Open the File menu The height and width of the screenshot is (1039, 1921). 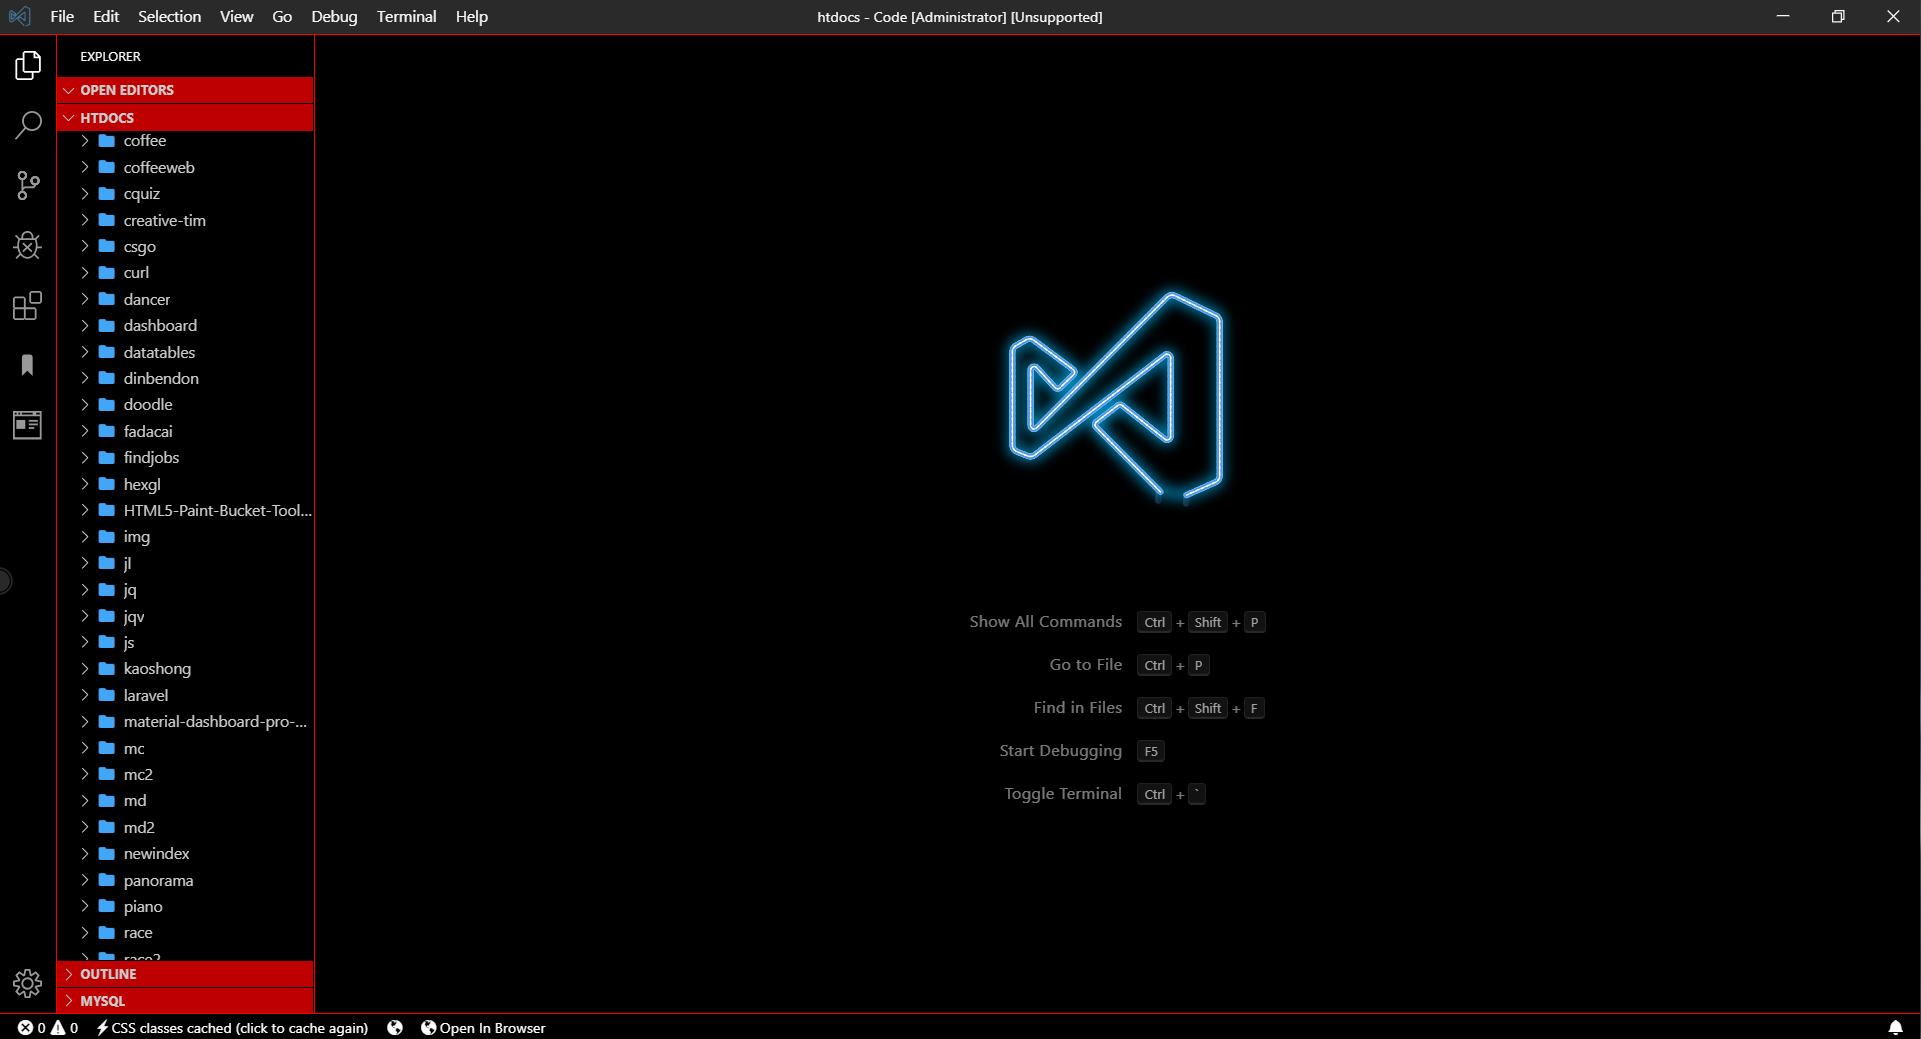click(x=62, y=17)
